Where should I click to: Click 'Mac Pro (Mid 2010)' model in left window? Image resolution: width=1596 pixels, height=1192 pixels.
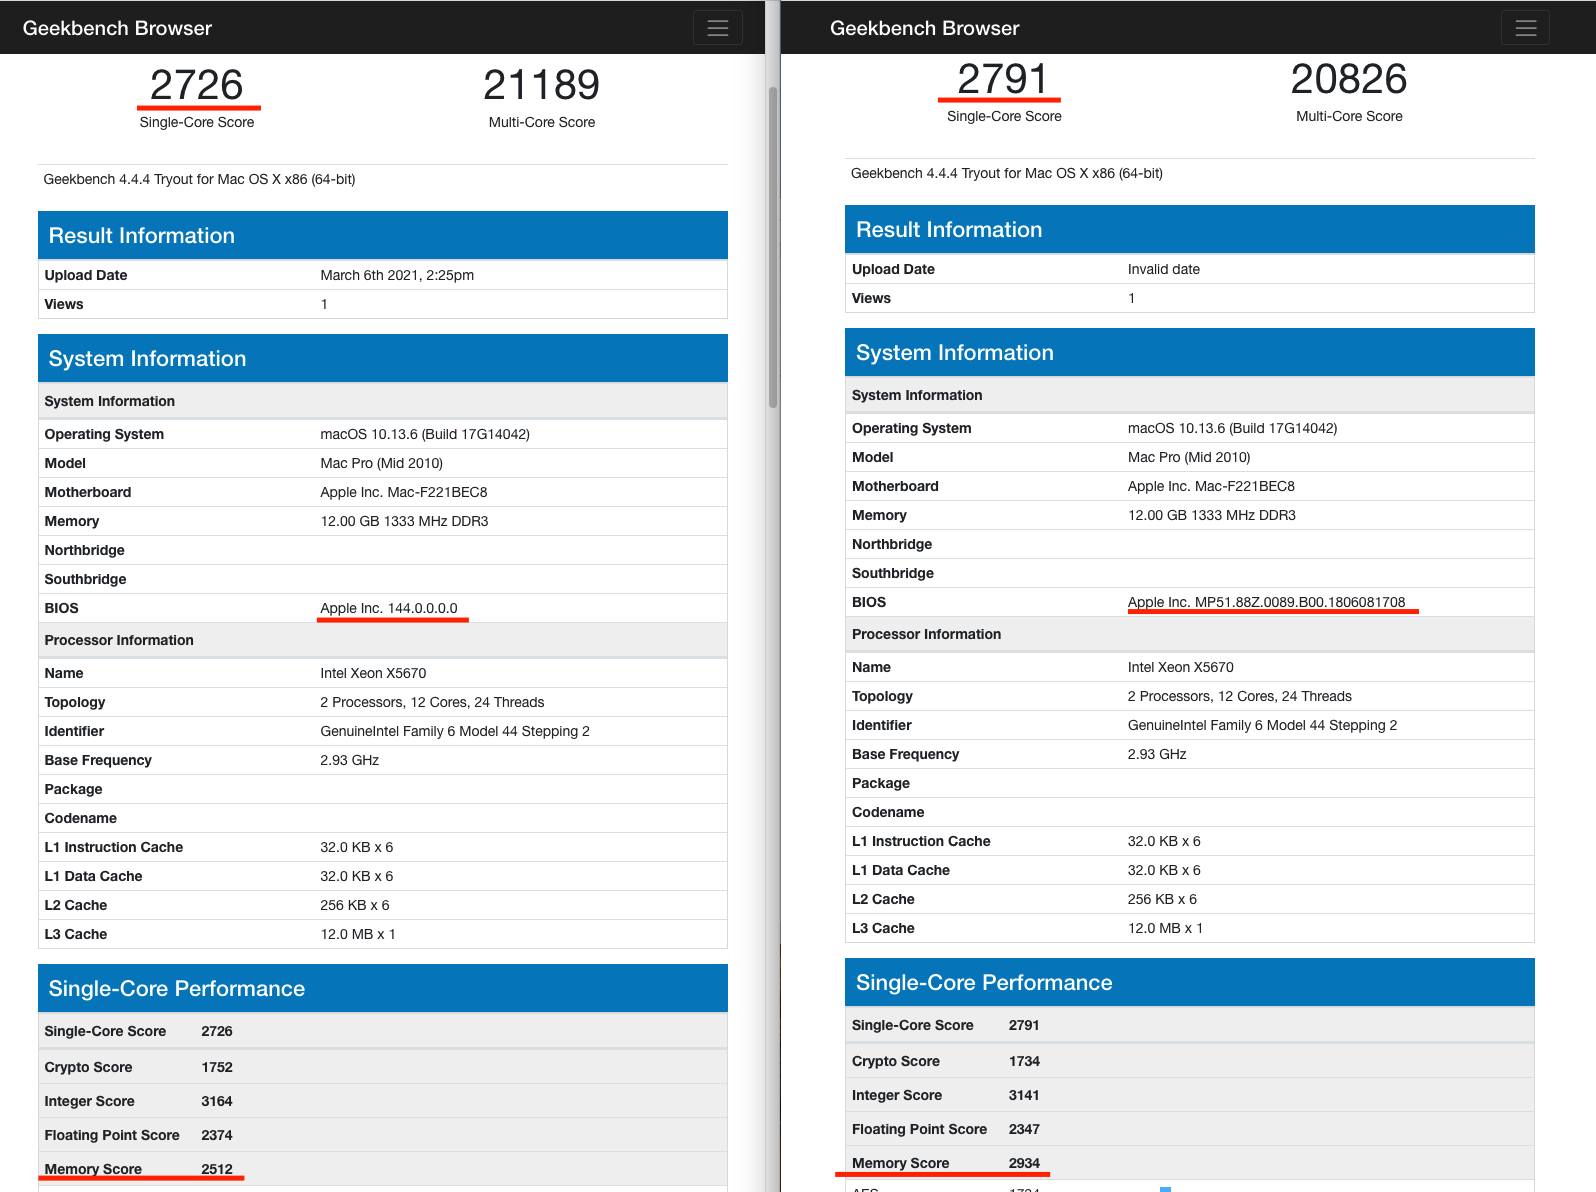pyautogui.click(x=381, y=463)
